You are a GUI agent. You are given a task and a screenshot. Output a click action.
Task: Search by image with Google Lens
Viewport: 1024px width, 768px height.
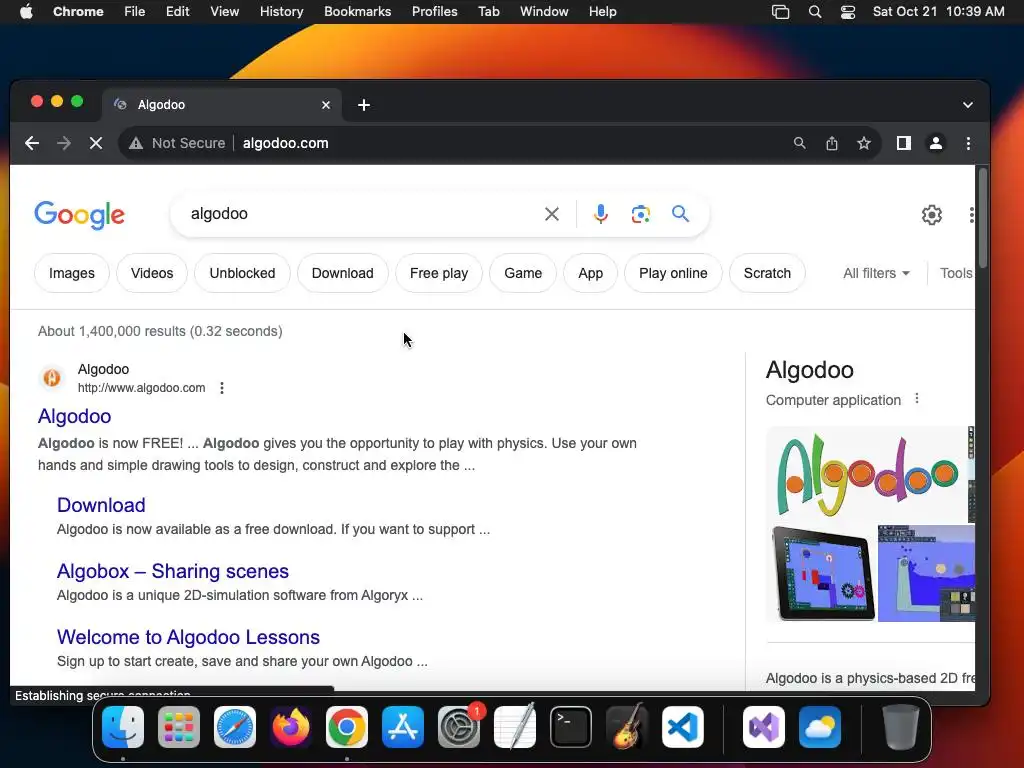(x=641, y=214)
